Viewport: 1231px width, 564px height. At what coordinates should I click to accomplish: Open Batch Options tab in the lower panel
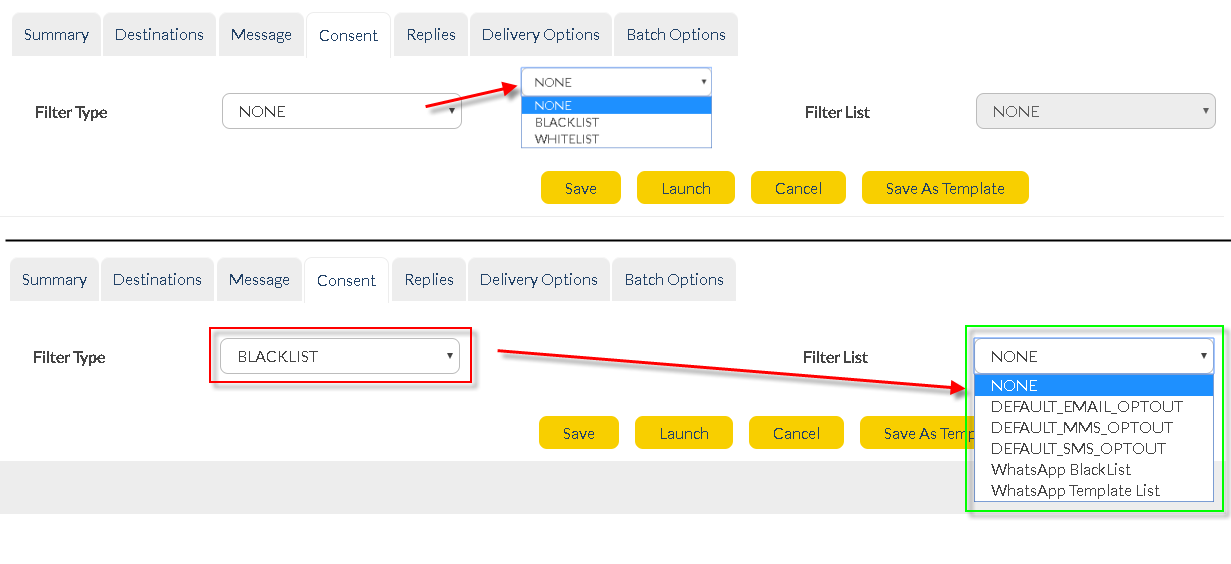pos(674,280)
